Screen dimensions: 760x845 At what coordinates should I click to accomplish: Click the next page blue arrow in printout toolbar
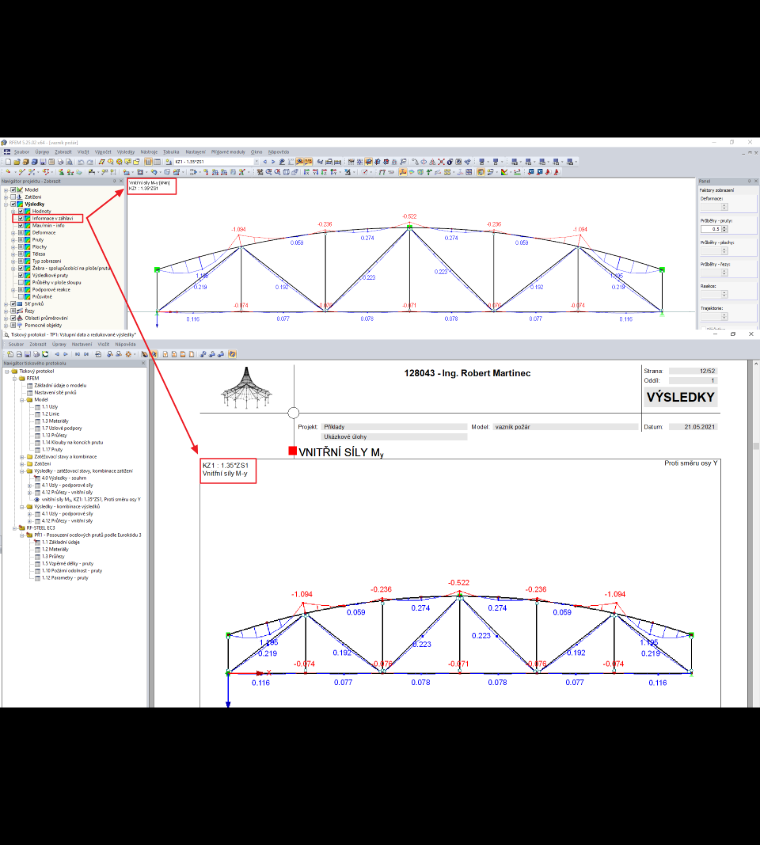tap(66, 354)
